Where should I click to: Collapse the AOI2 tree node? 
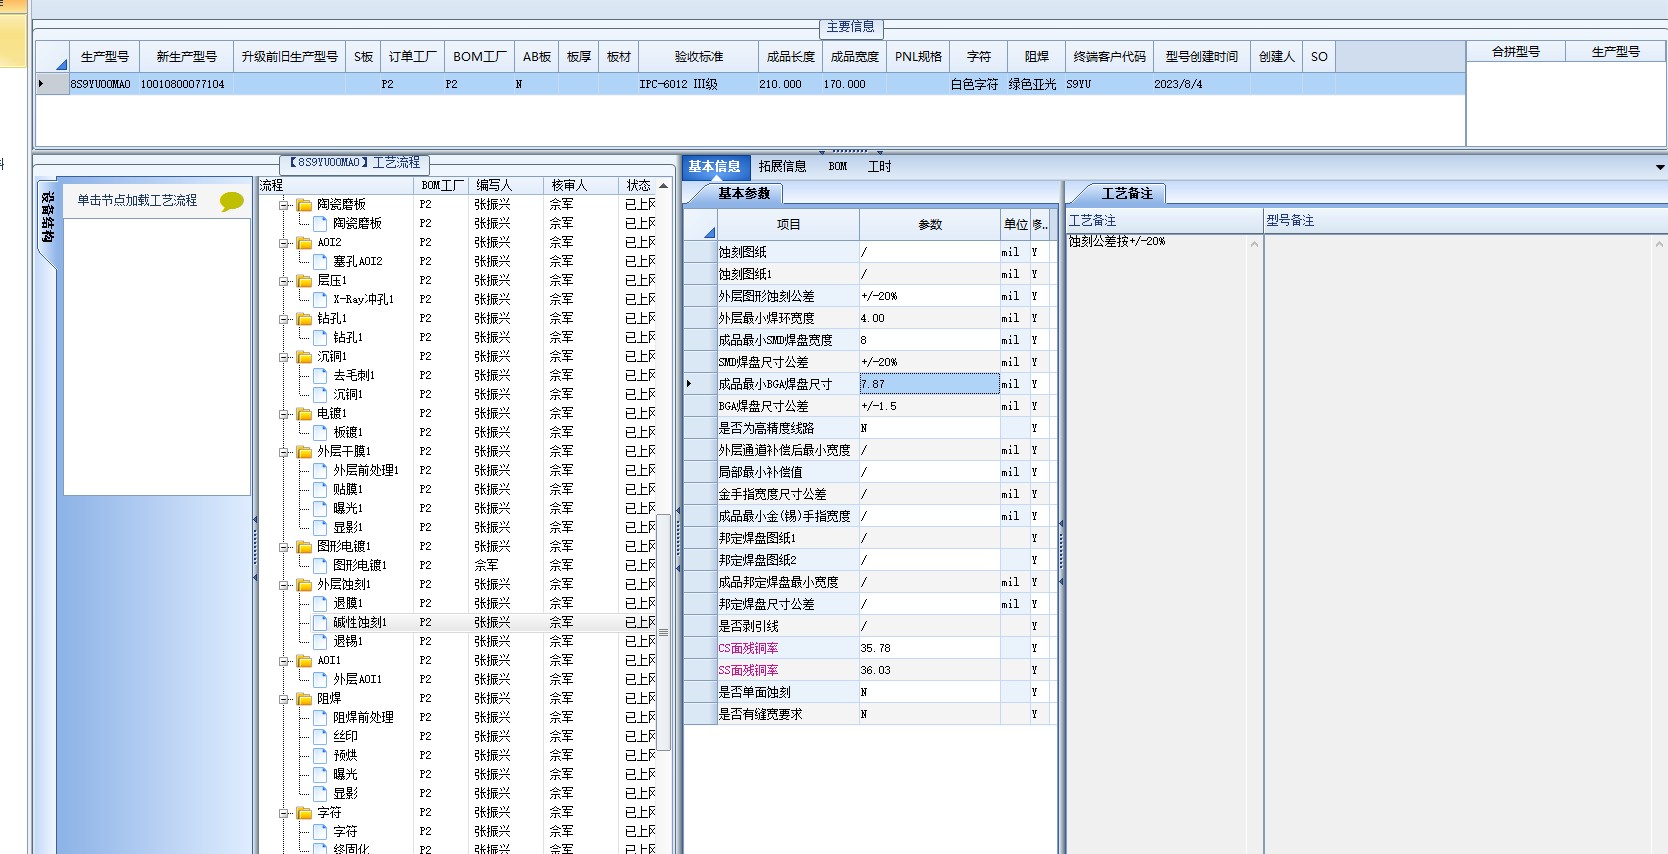click(285, 242)
